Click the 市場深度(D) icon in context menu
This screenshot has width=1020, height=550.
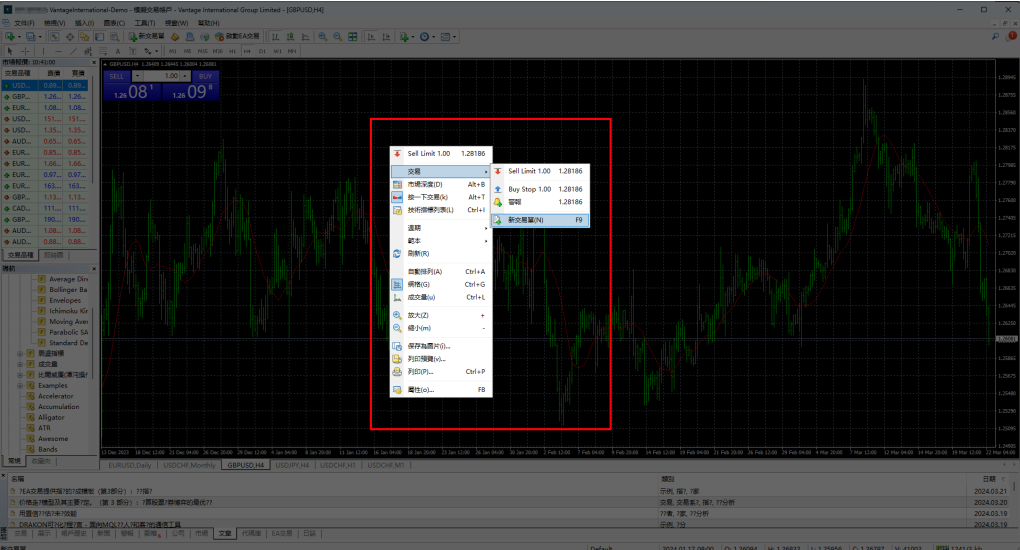coord(397,185)
